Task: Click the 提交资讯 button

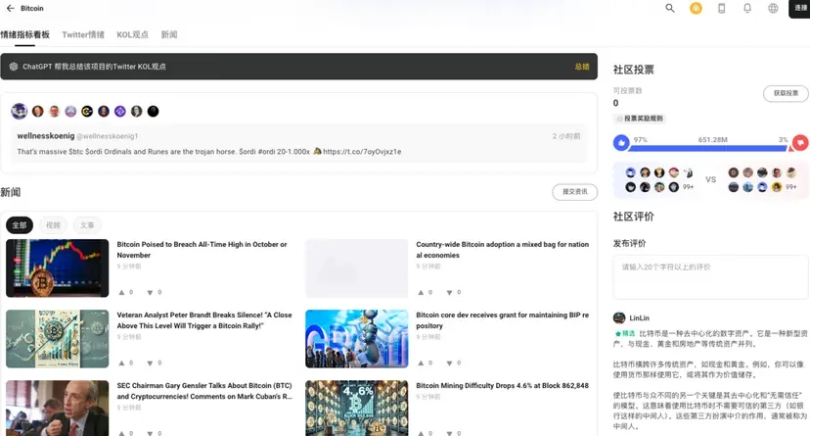Action: click(575, 192)
